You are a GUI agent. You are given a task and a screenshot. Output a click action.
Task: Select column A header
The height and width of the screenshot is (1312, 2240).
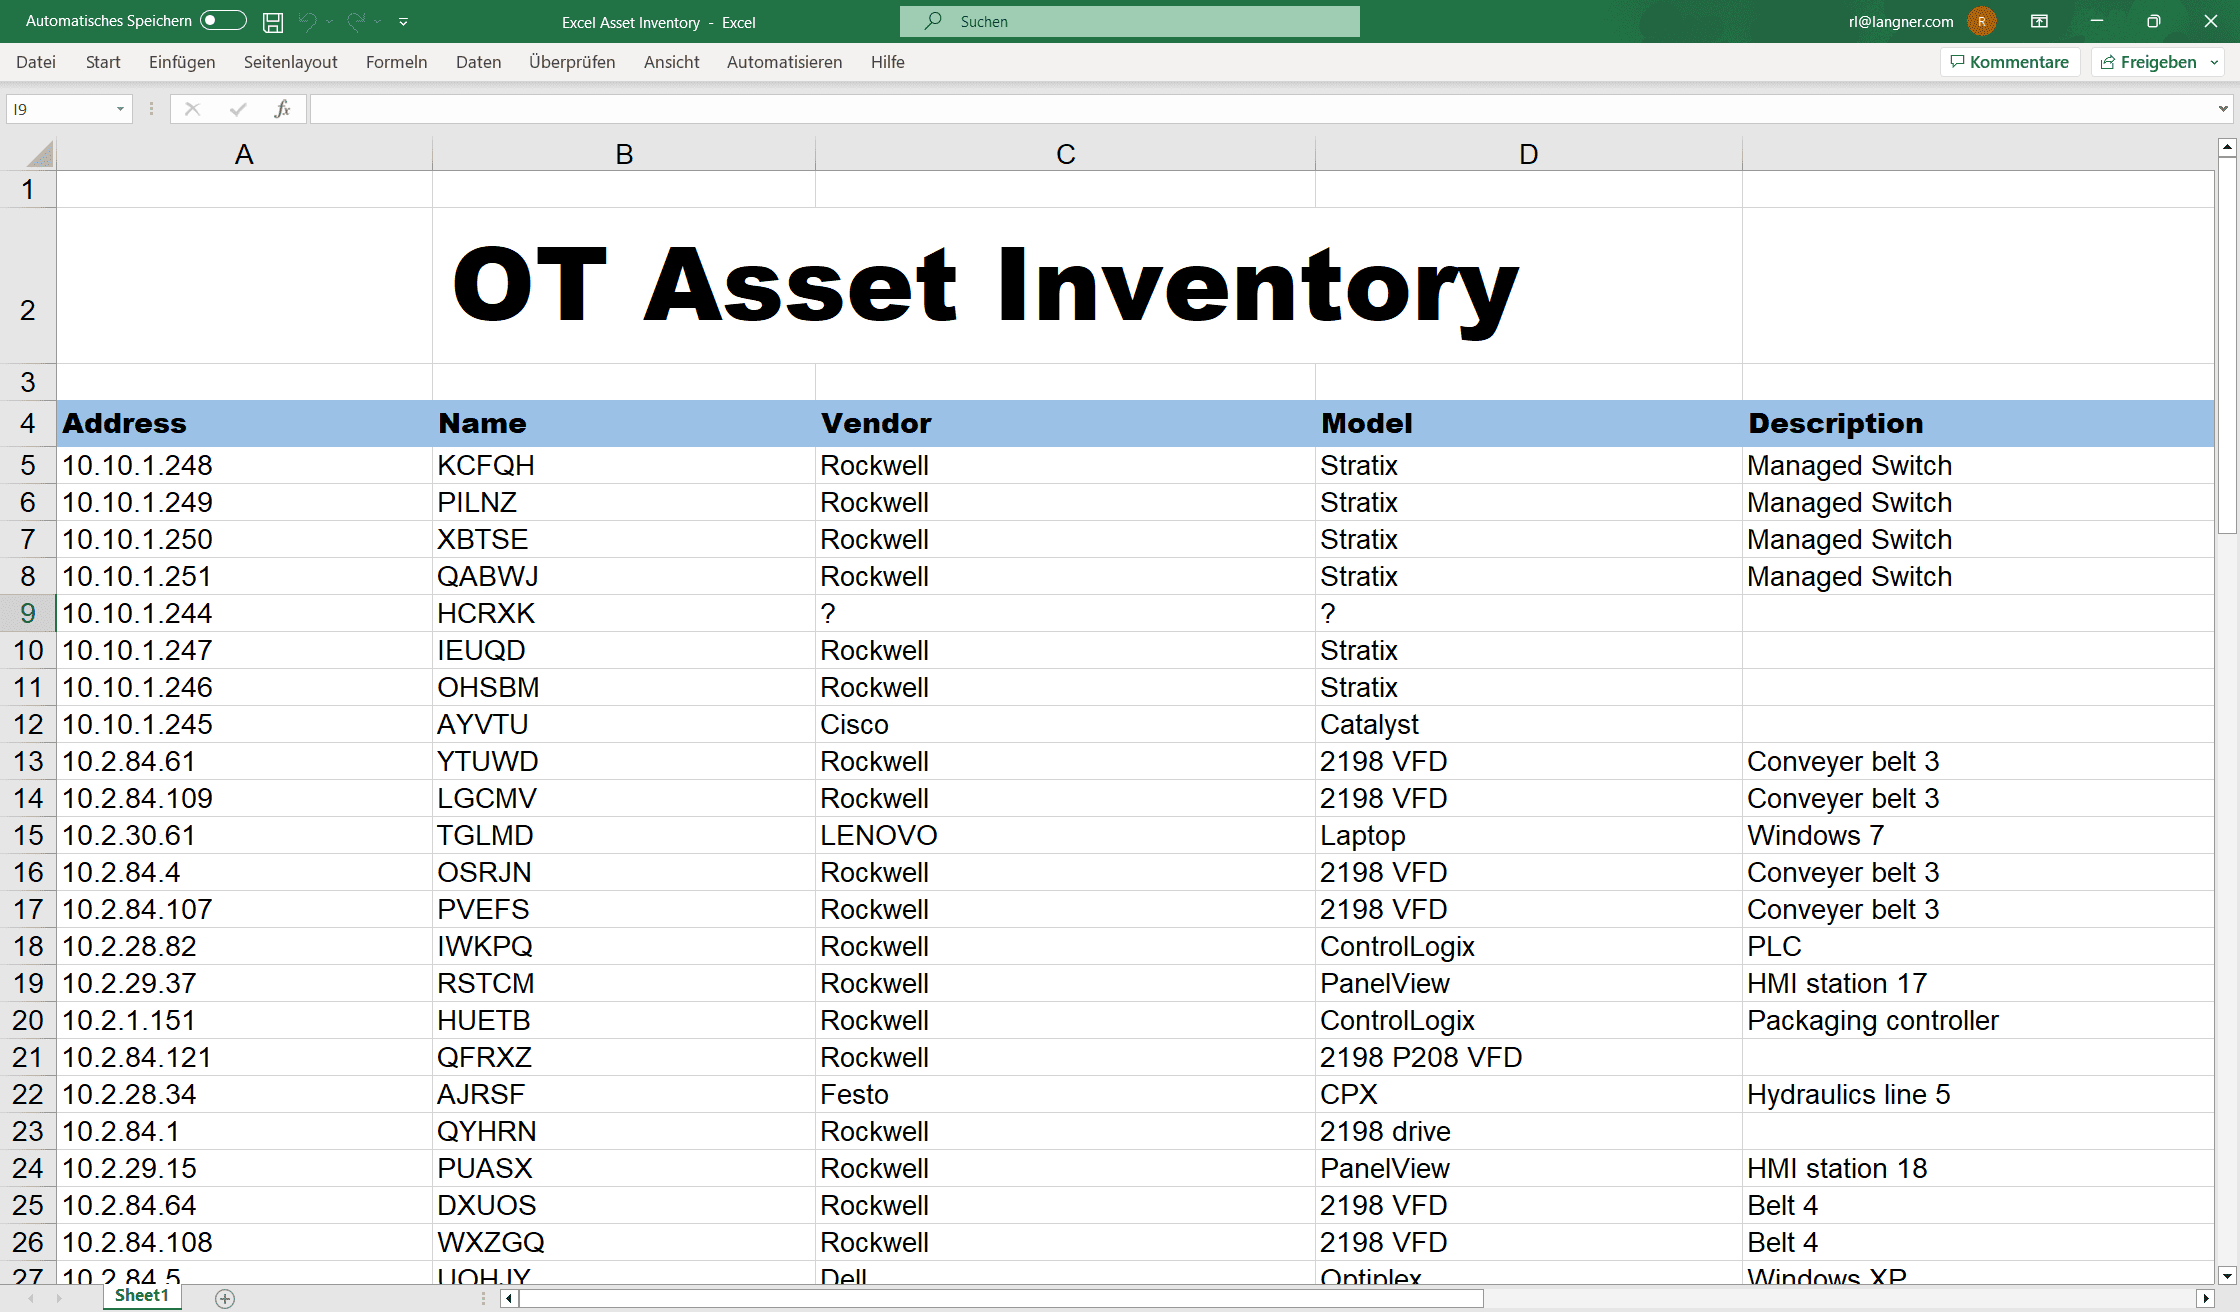click(x=244, y=154)
